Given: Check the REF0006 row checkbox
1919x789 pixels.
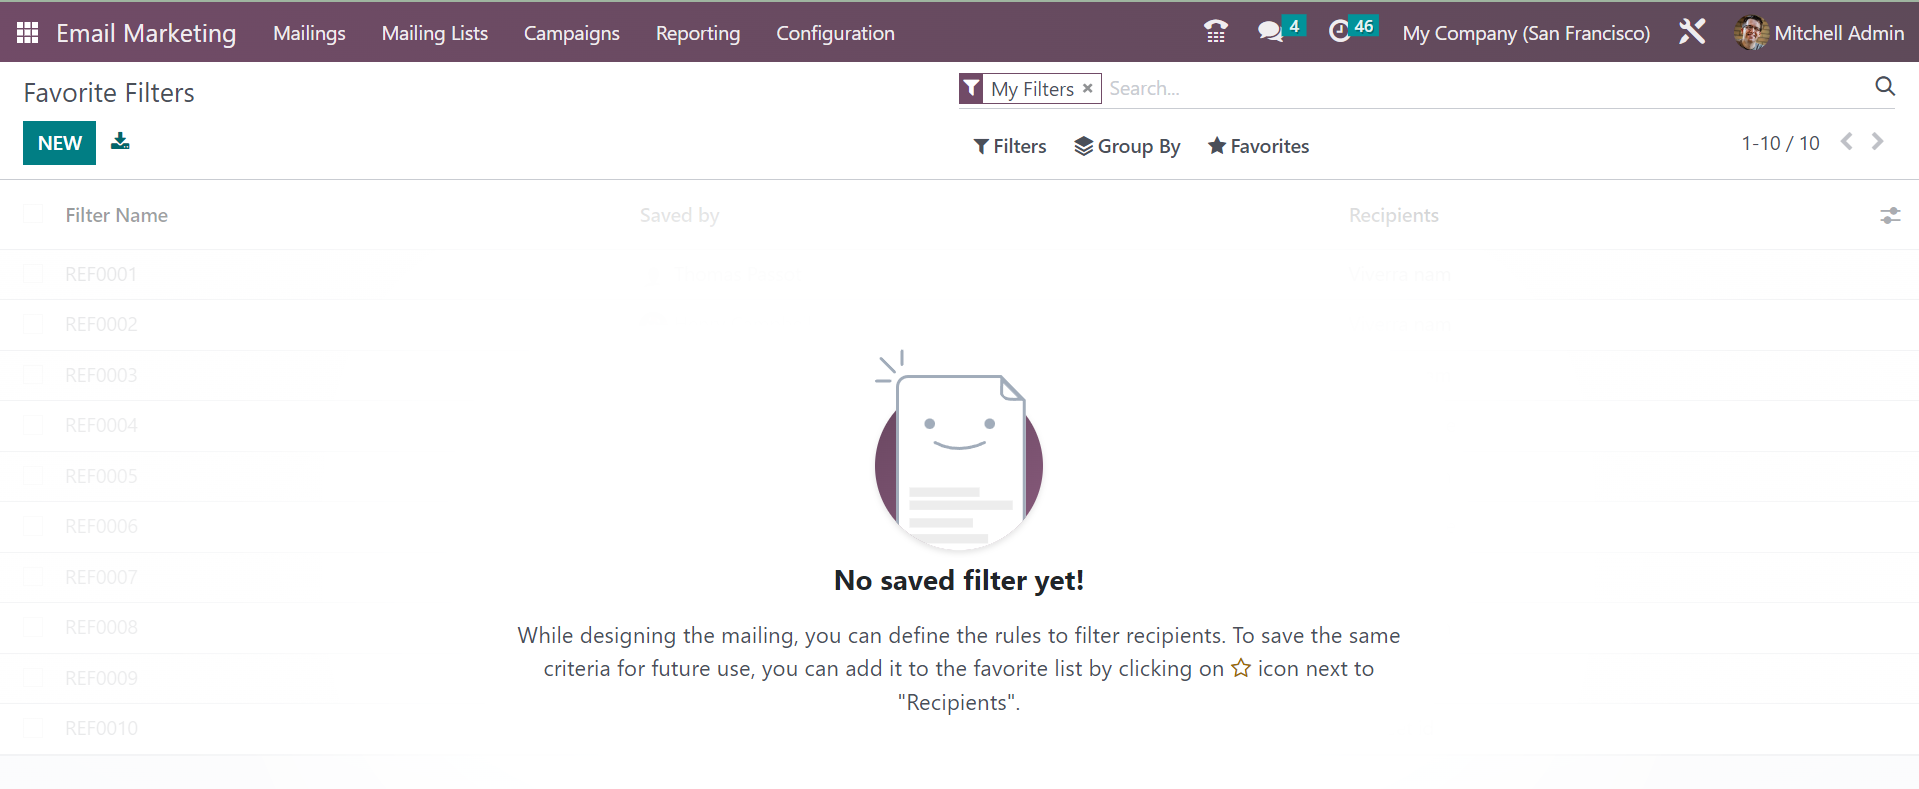Looking at the screenshot, I should click(x=33, y=525).
